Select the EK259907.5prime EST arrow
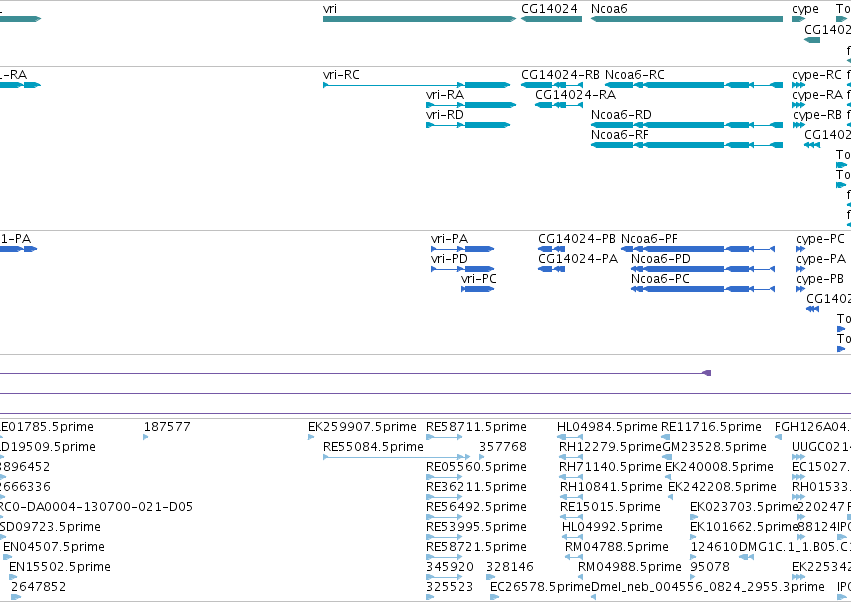The height and width of the screenshot is (602, 851). 311,437
